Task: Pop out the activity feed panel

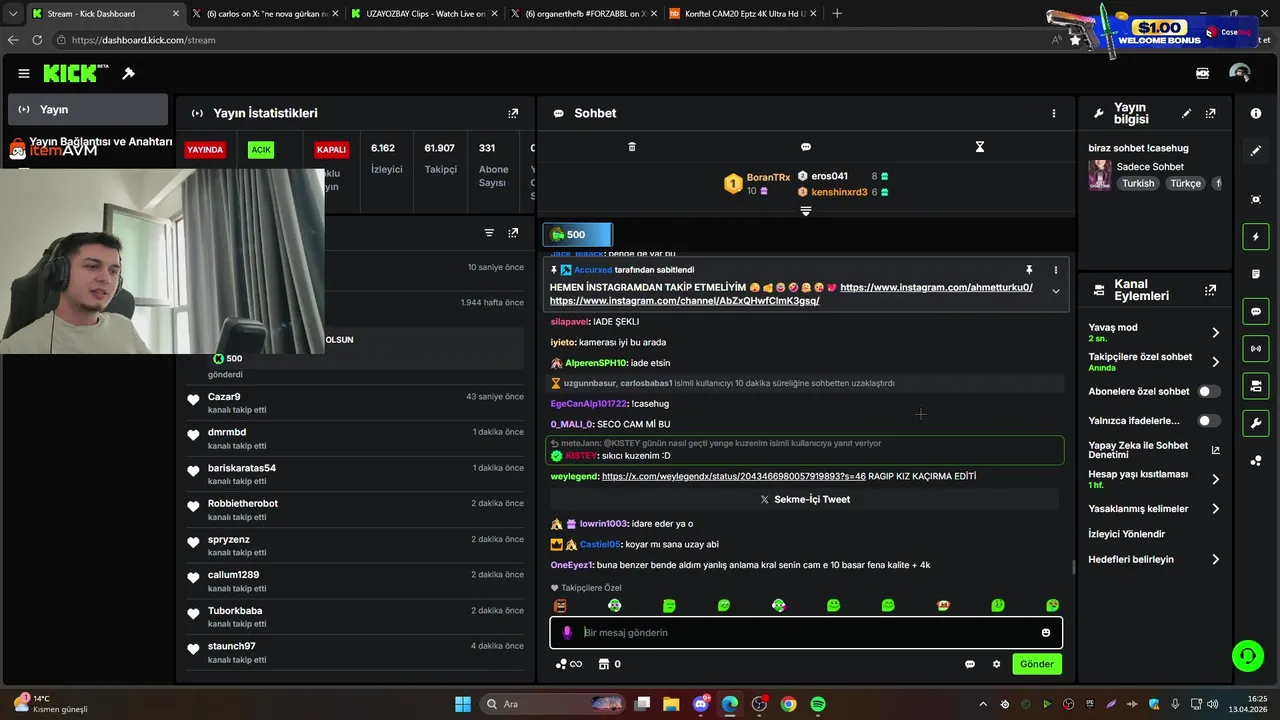Action: [x=513, y=233]
